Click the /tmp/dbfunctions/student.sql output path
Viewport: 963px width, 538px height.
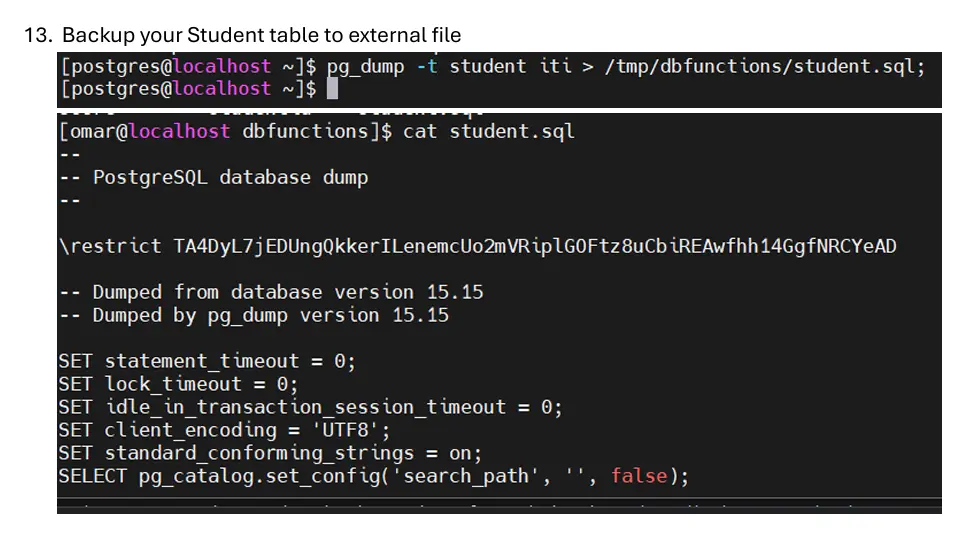764,66
